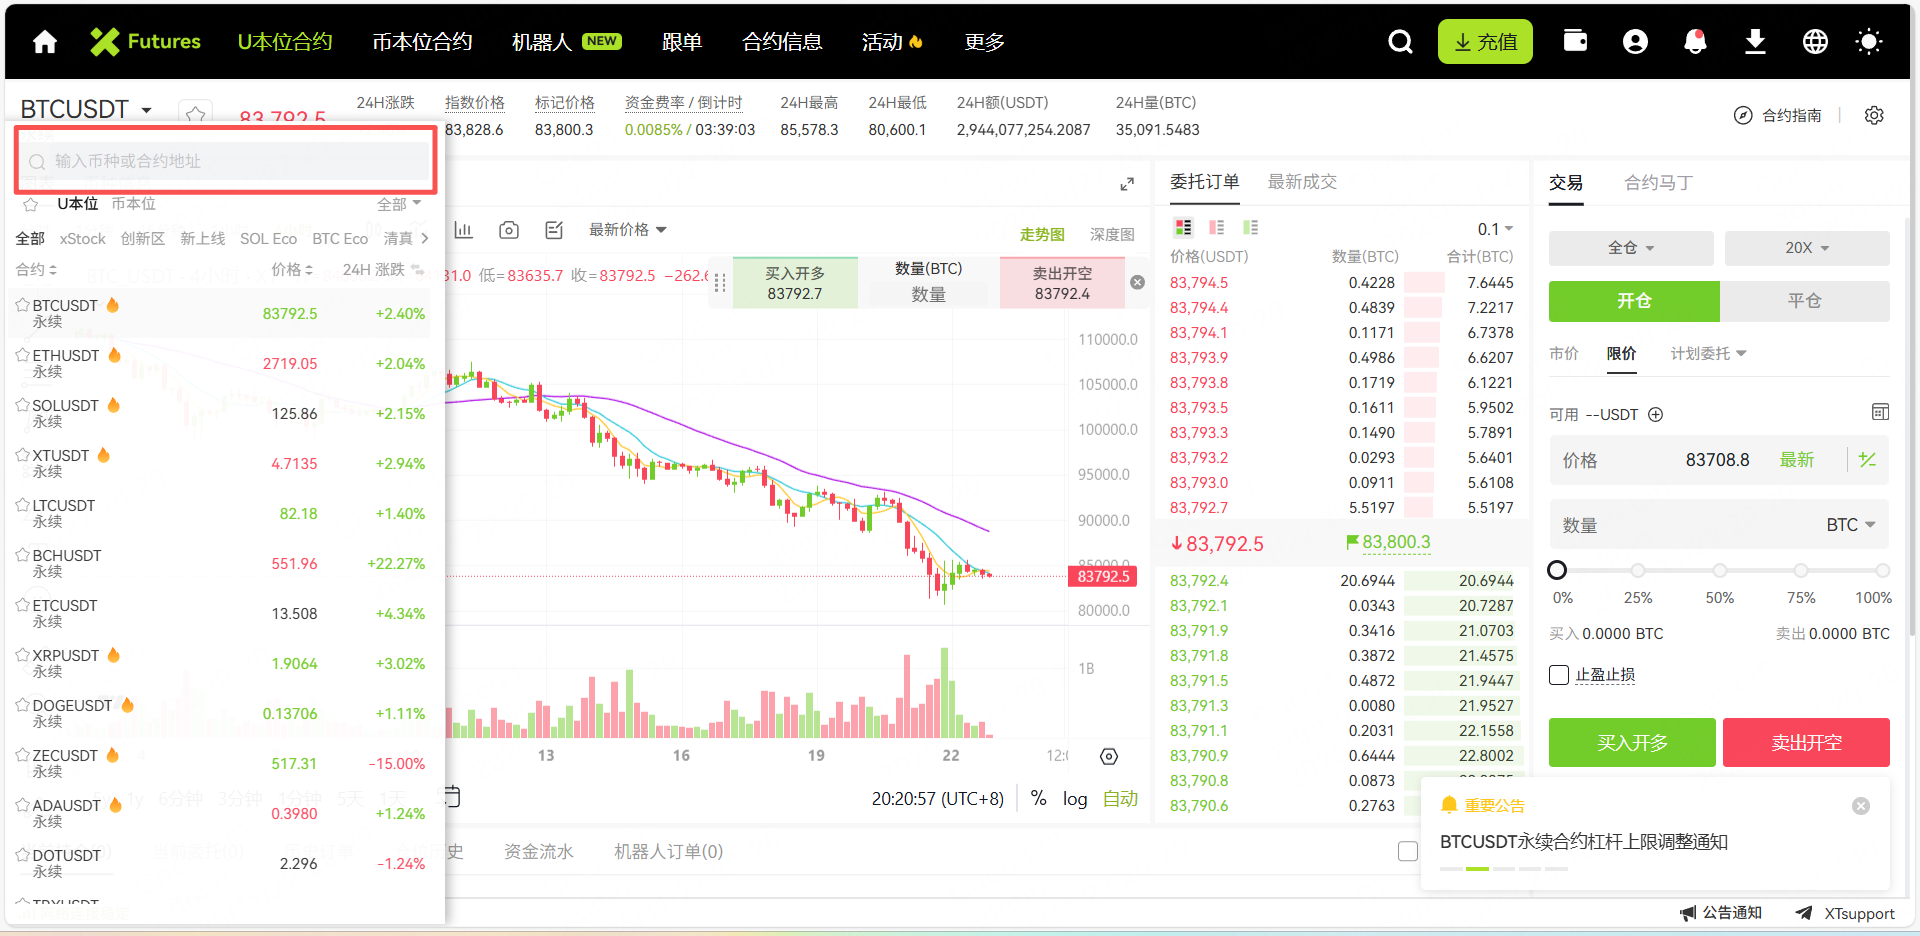
Task: Enable the 止盈止损 checkbox
Action: pyautogui.click(x=1557, y=675)
